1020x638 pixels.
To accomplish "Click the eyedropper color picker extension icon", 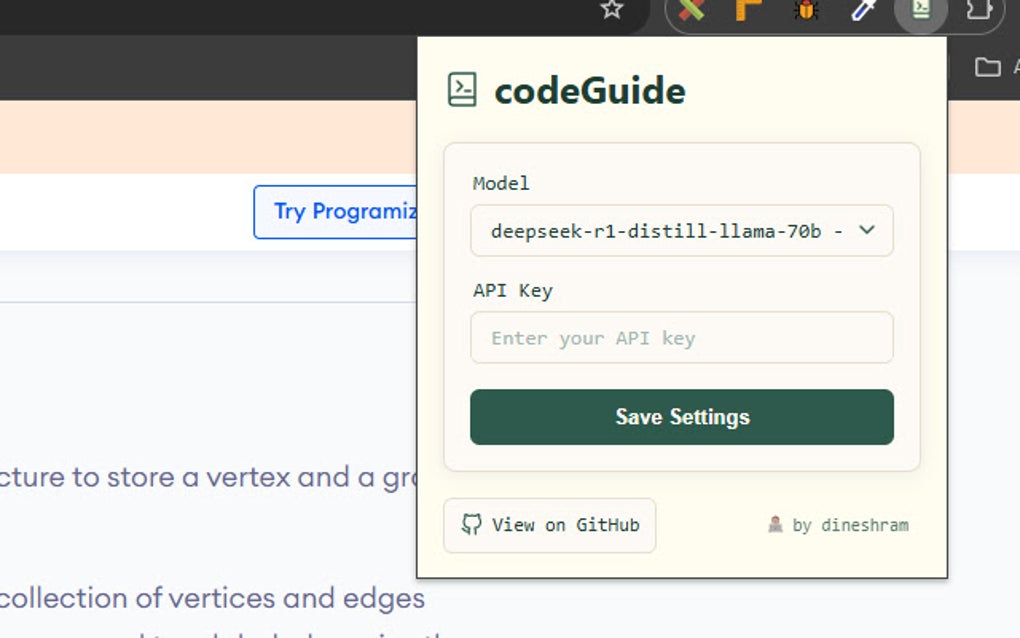I will 862,13.
